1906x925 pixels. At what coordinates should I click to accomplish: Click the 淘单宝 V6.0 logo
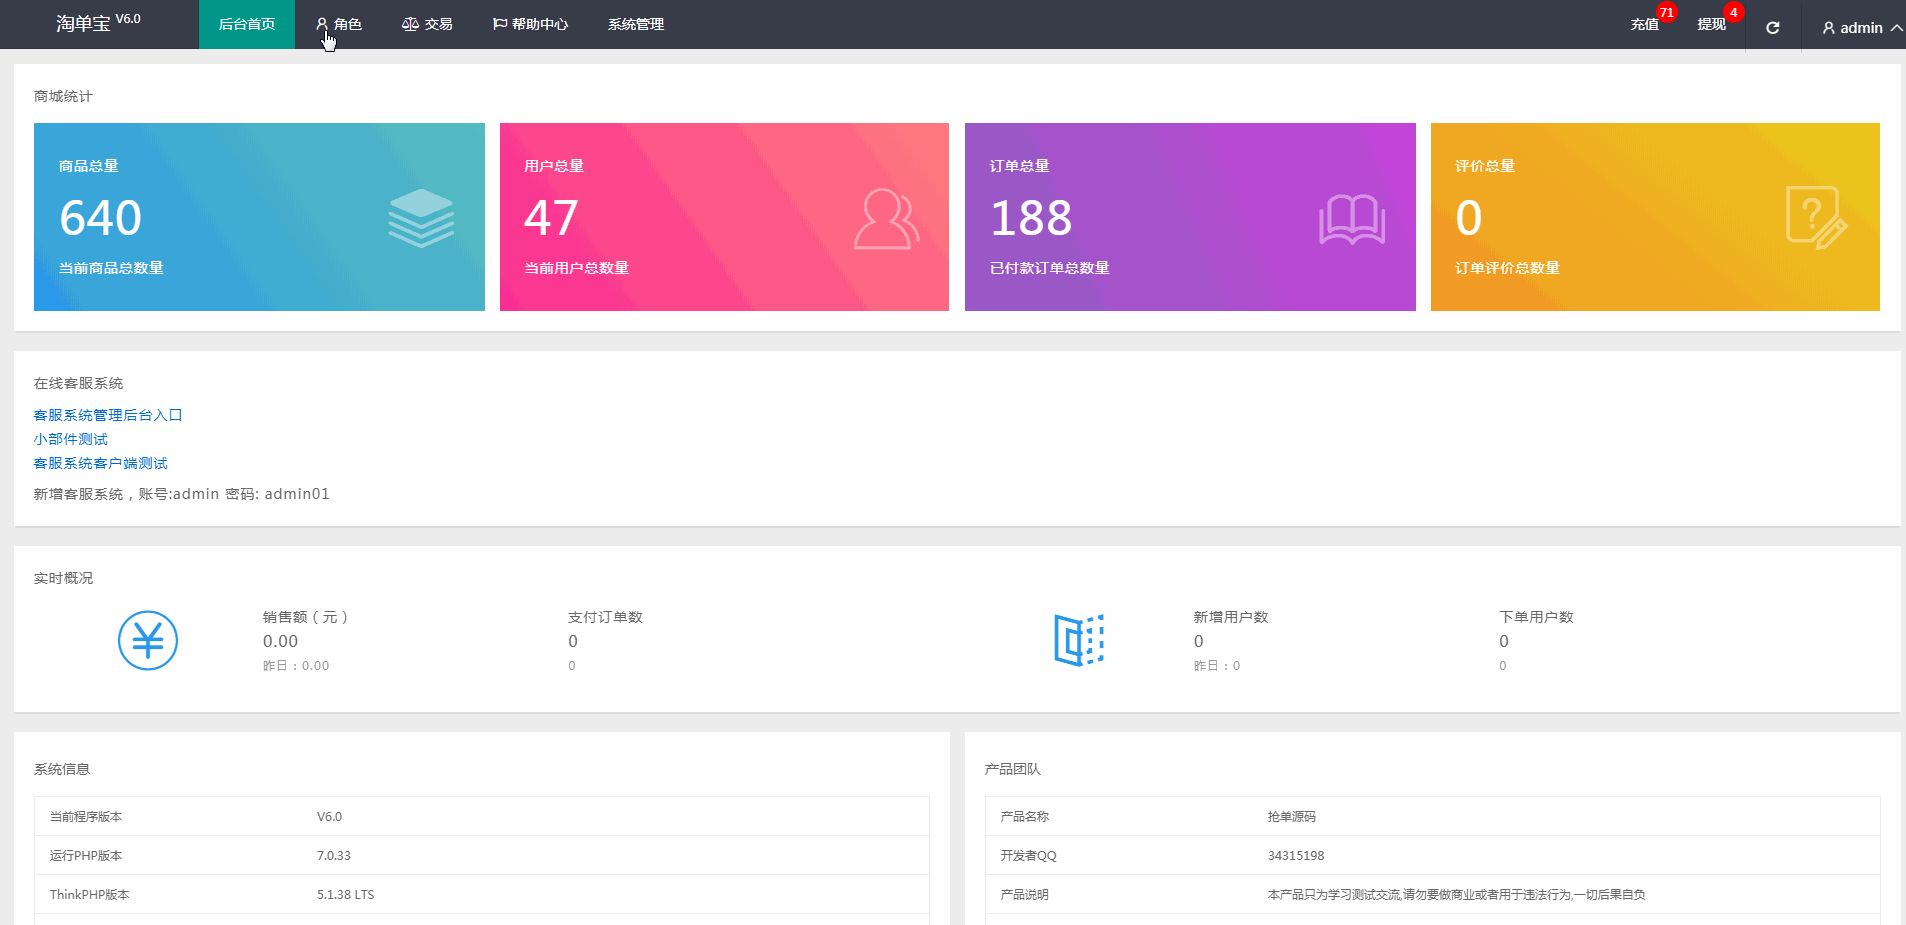pos(98,23)
